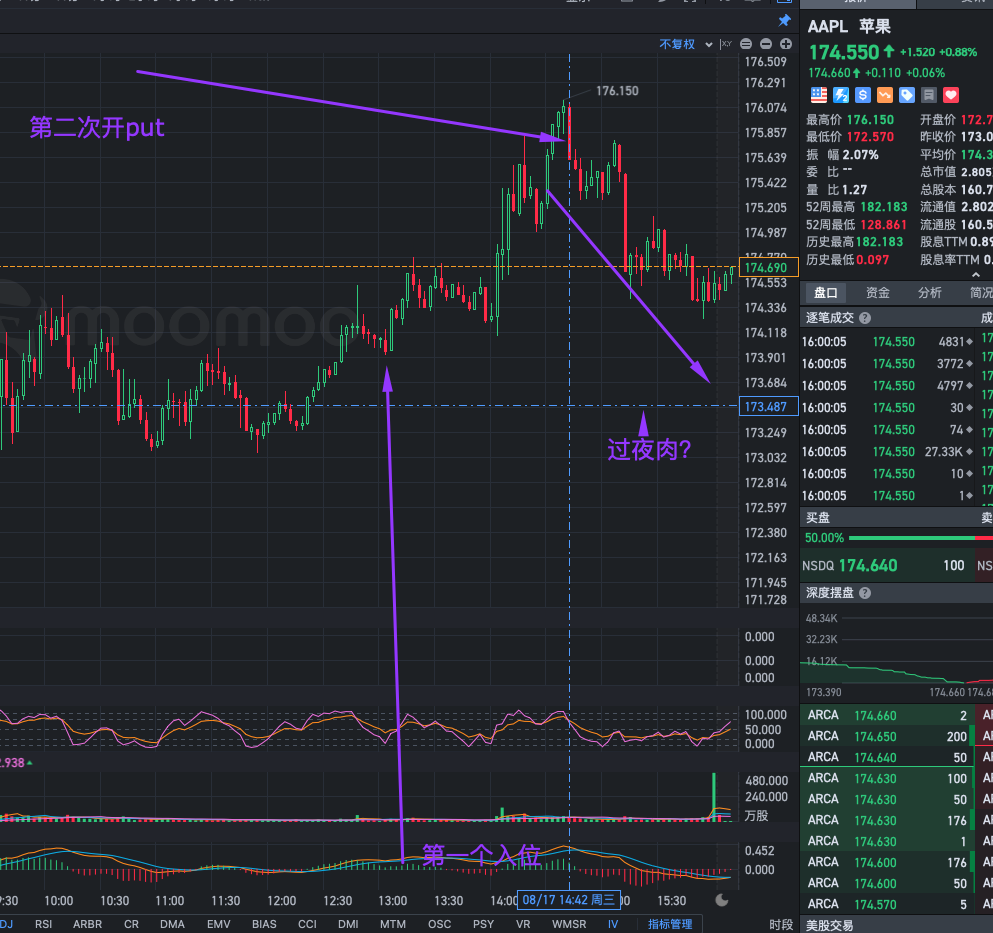
Task: Select the EMV indicator
Action: click(218, 924)
